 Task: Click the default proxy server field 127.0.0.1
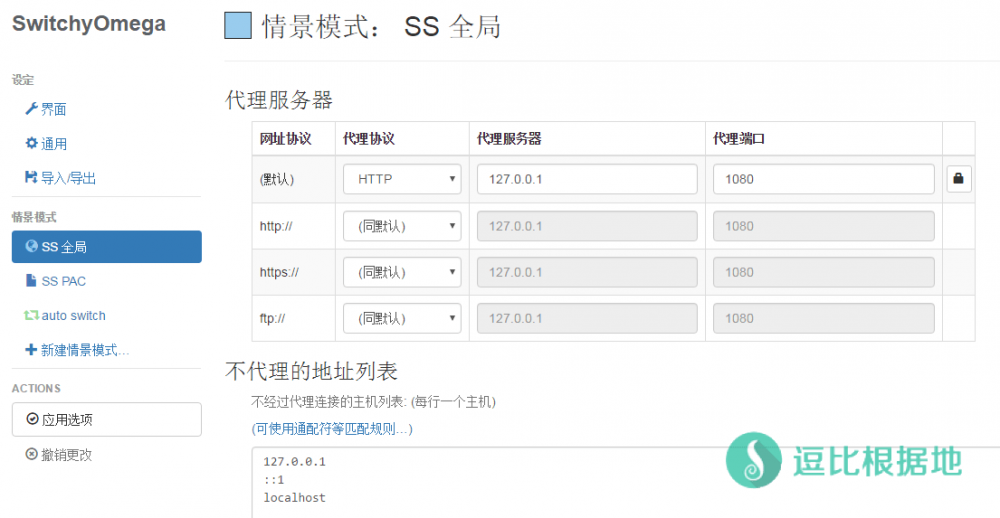click(x=587, y=179)
